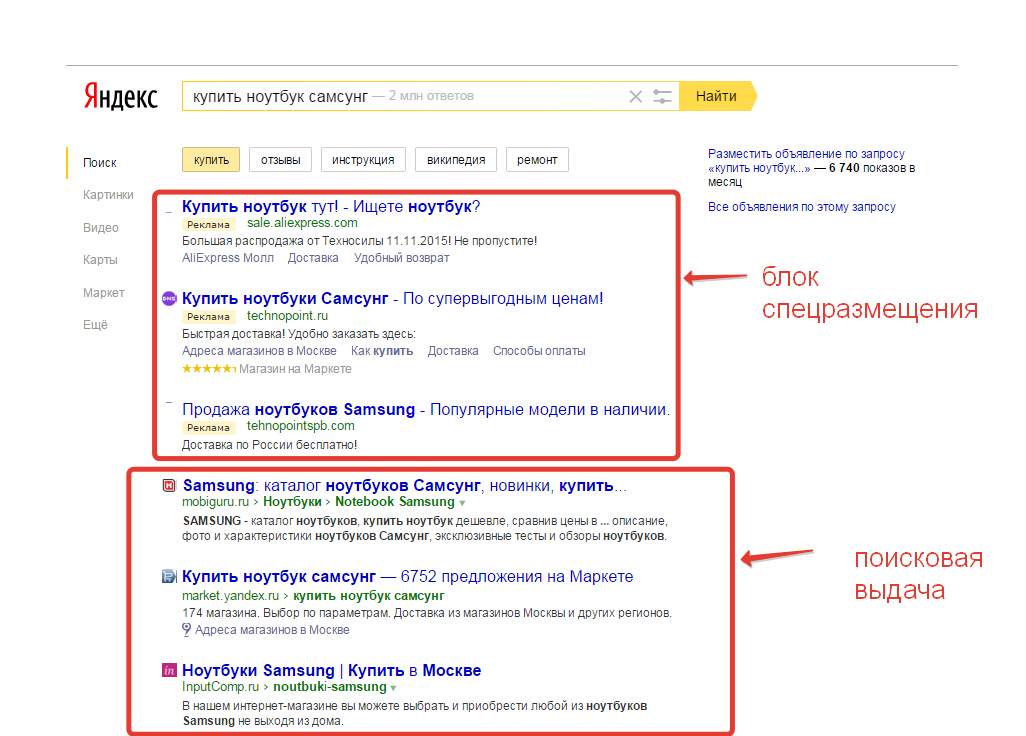Click the text 'Доставка по России бесплатно!'
Screen dimensions: 1026x736
coord(270,445)
